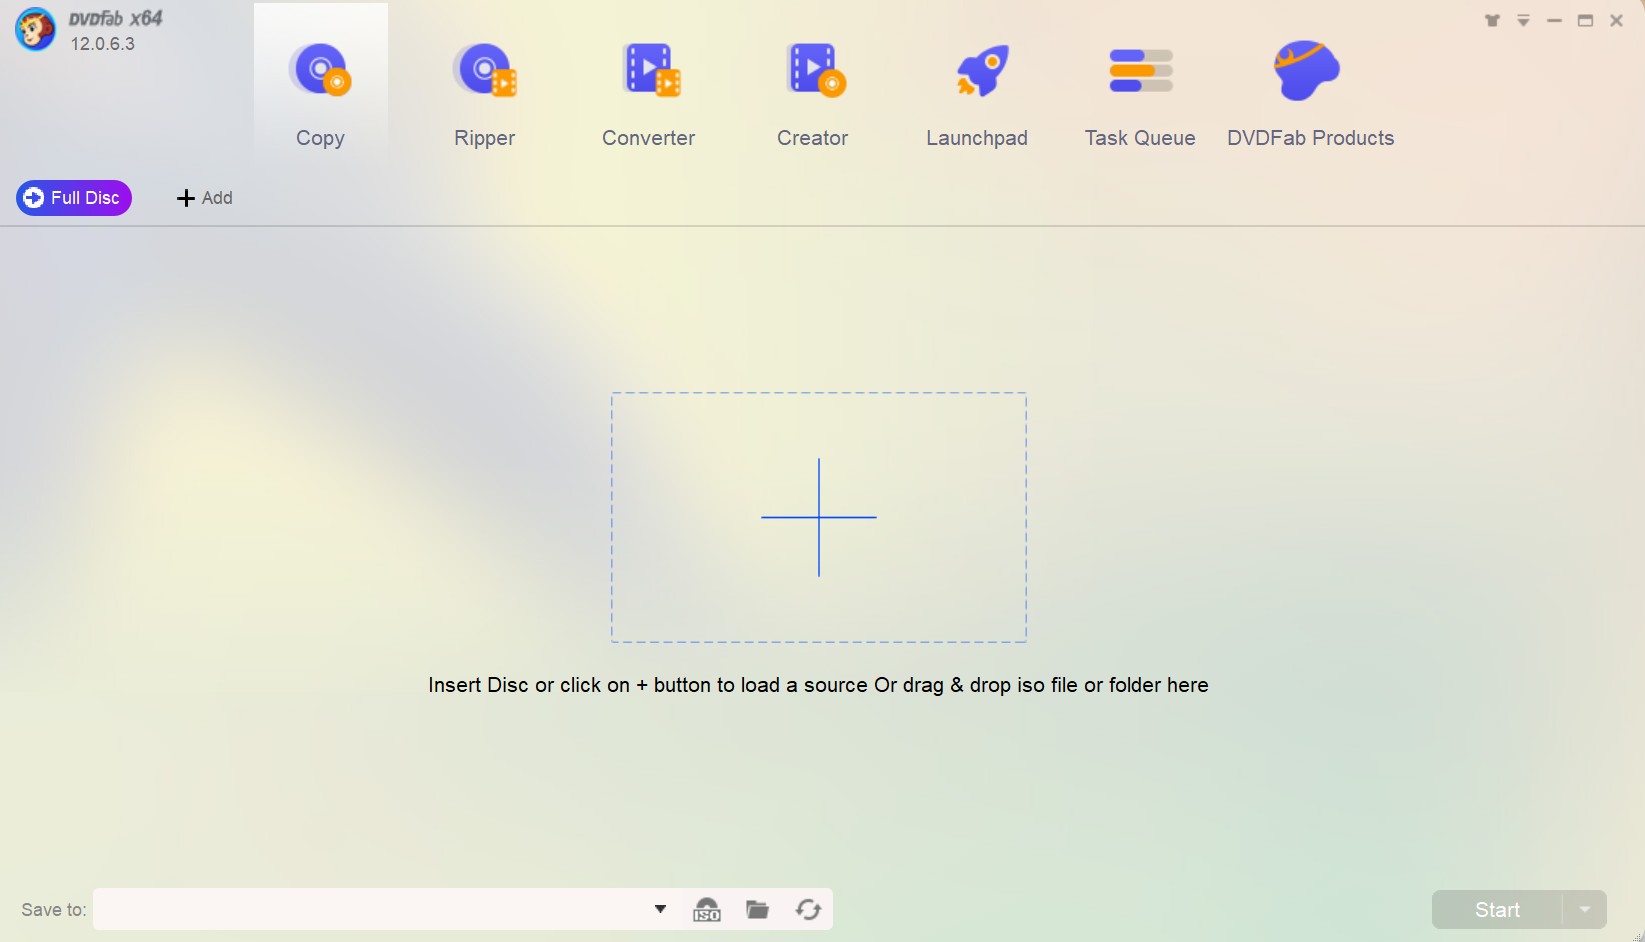Click the Full Disc mode button
Screen dimensions: 1645x942
click(74, 198)
